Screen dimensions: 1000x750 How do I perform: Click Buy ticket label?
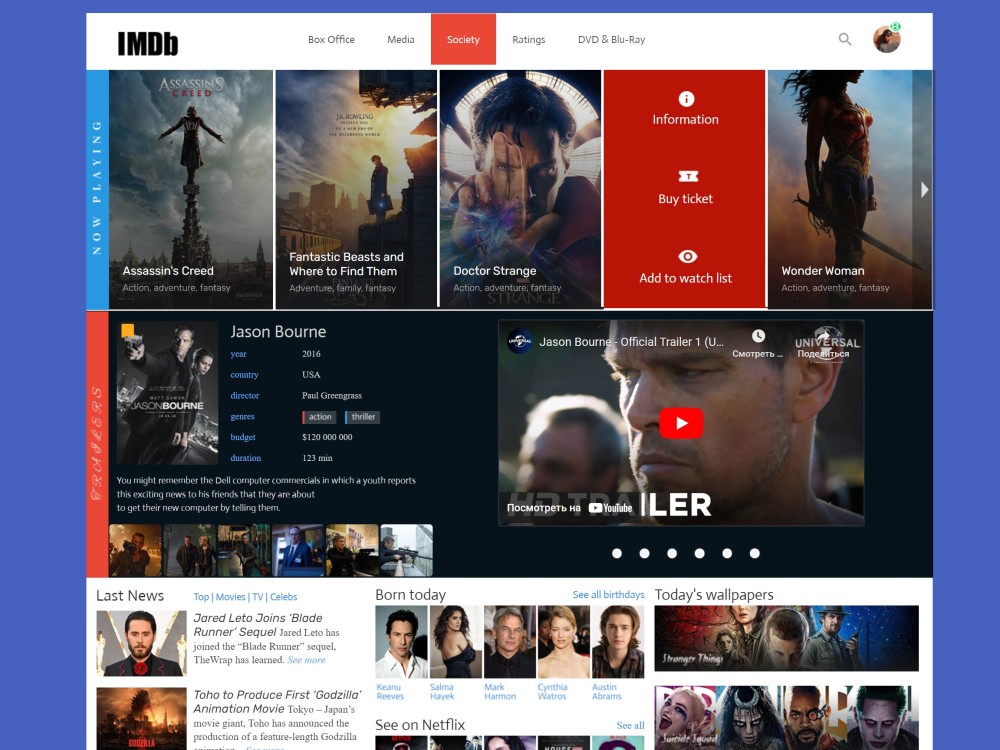click(686, 199)
